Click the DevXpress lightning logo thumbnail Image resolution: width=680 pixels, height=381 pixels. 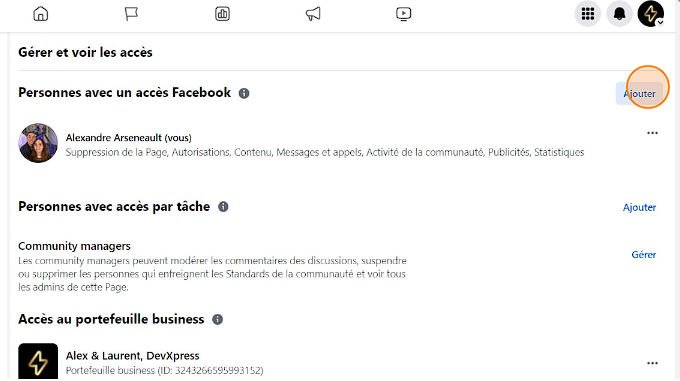click(38, 362)
